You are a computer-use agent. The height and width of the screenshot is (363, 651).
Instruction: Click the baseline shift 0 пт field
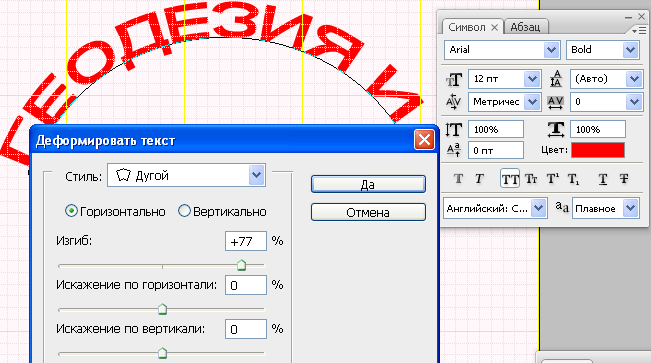[496, 150]
